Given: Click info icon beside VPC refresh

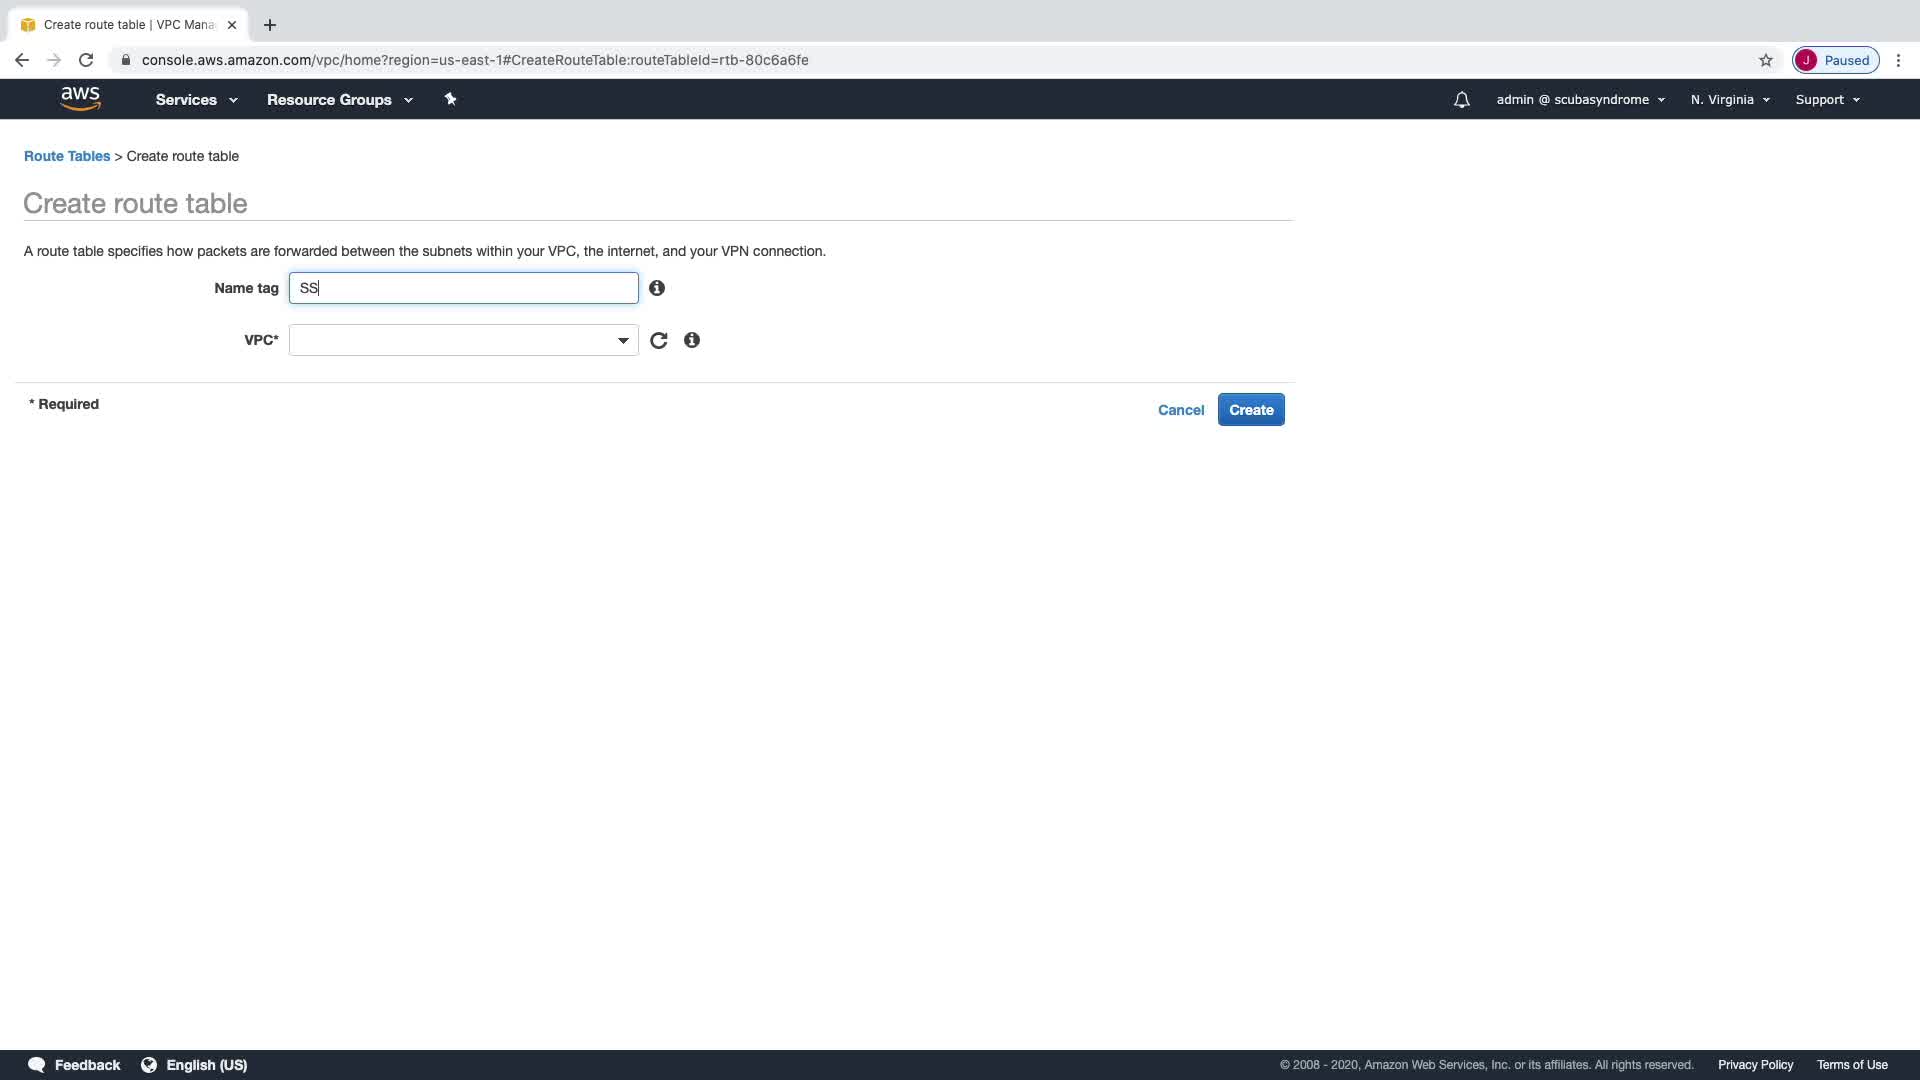Looking at the screenshot, I should pyautogui.click(x=692, y=341).
